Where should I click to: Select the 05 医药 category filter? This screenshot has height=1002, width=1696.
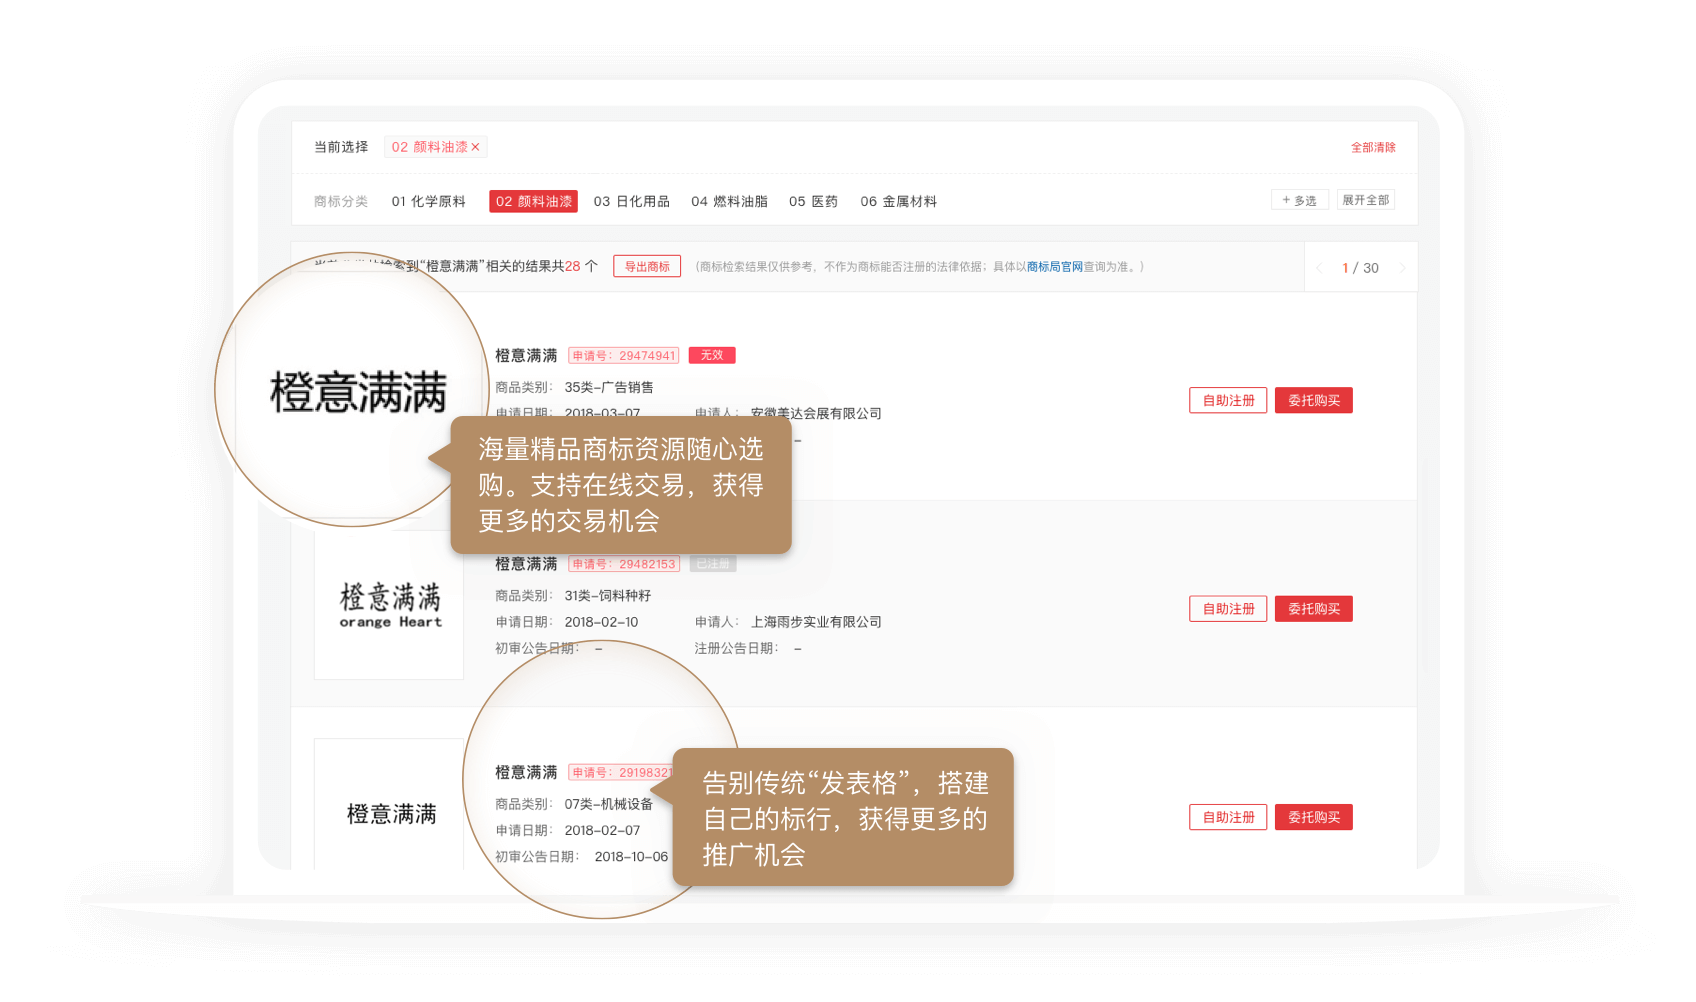pos(813,201)
